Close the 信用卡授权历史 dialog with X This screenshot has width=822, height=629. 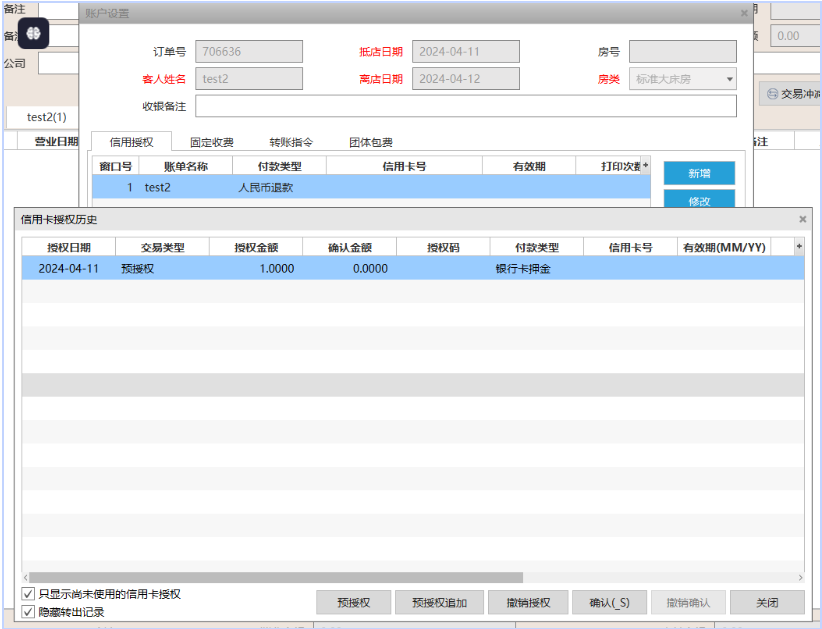(x=802, y=219)
